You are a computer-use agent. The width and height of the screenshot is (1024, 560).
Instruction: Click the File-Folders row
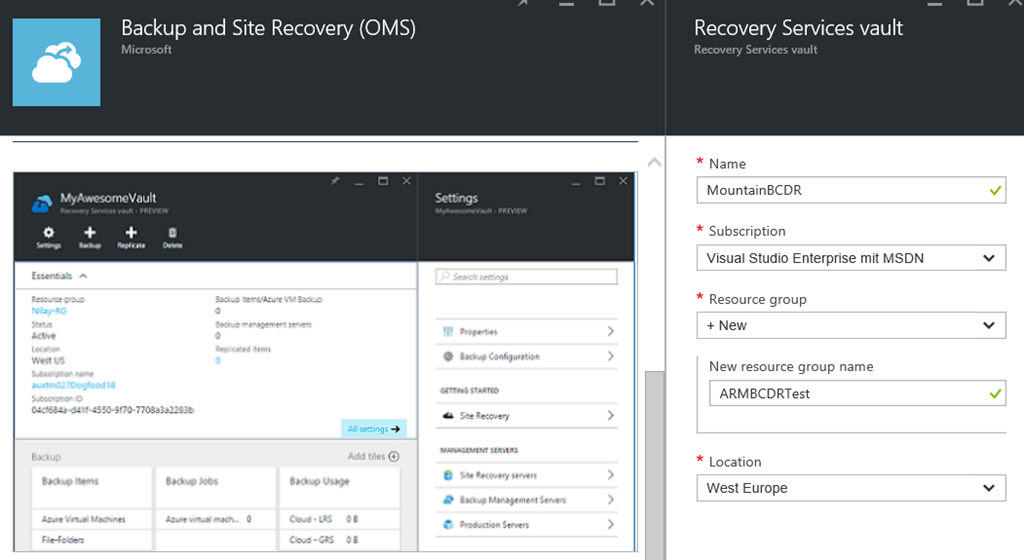[91, 540]
